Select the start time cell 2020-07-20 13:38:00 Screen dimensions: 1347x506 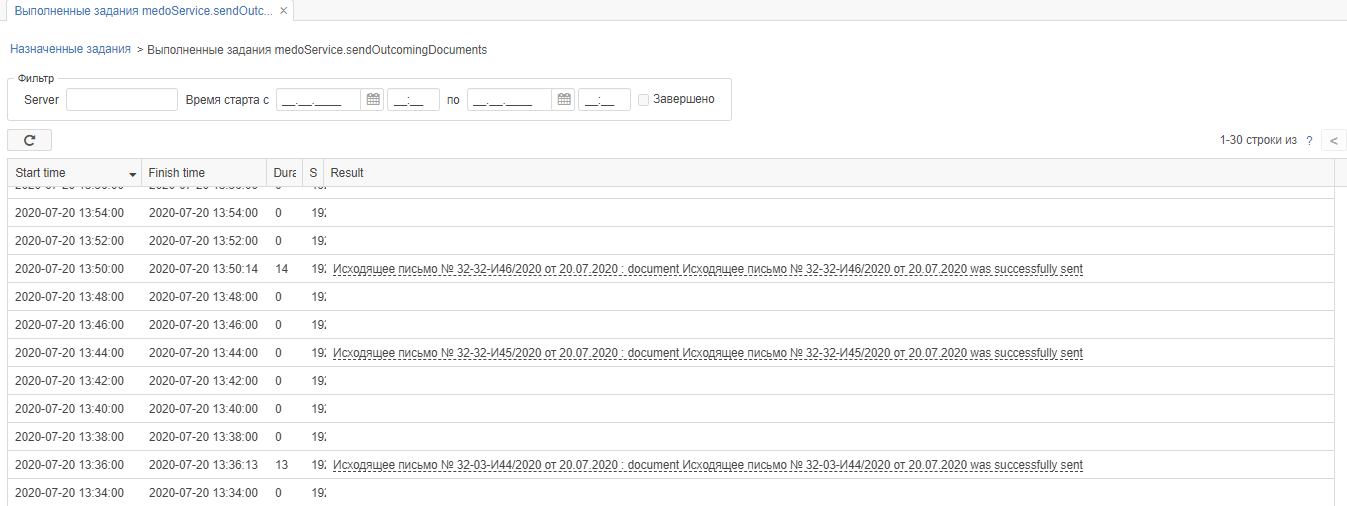pyautogui.click(x=70, y=437)
